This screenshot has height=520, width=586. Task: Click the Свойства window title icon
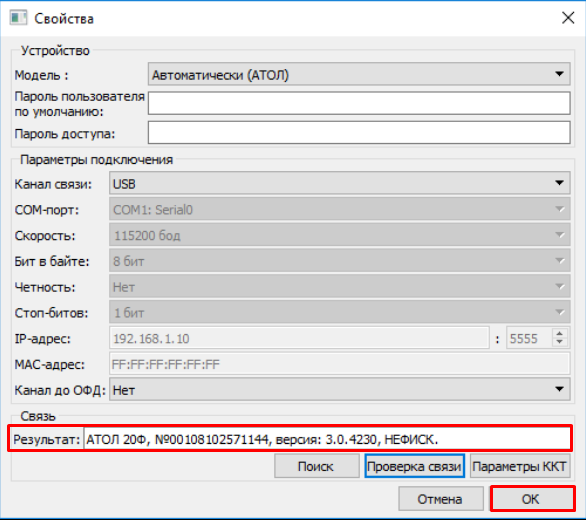click(x=18, y=18)
